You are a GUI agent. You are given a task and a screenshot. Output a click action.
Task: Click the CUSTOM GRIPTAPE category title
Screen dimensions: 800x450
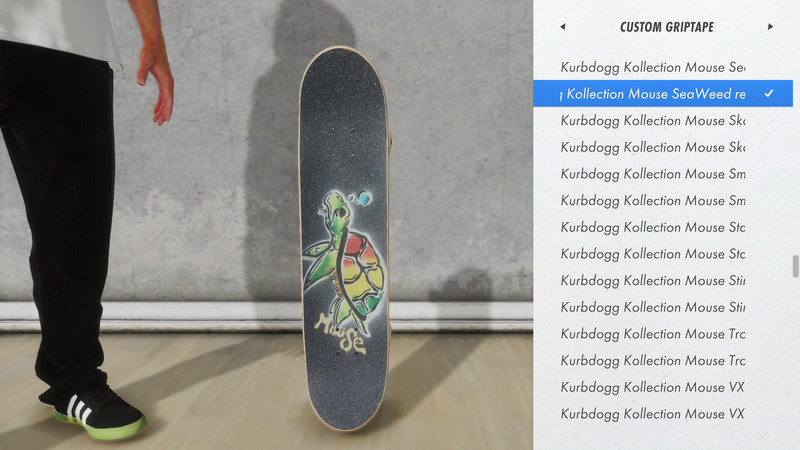(x=666, y=27)
